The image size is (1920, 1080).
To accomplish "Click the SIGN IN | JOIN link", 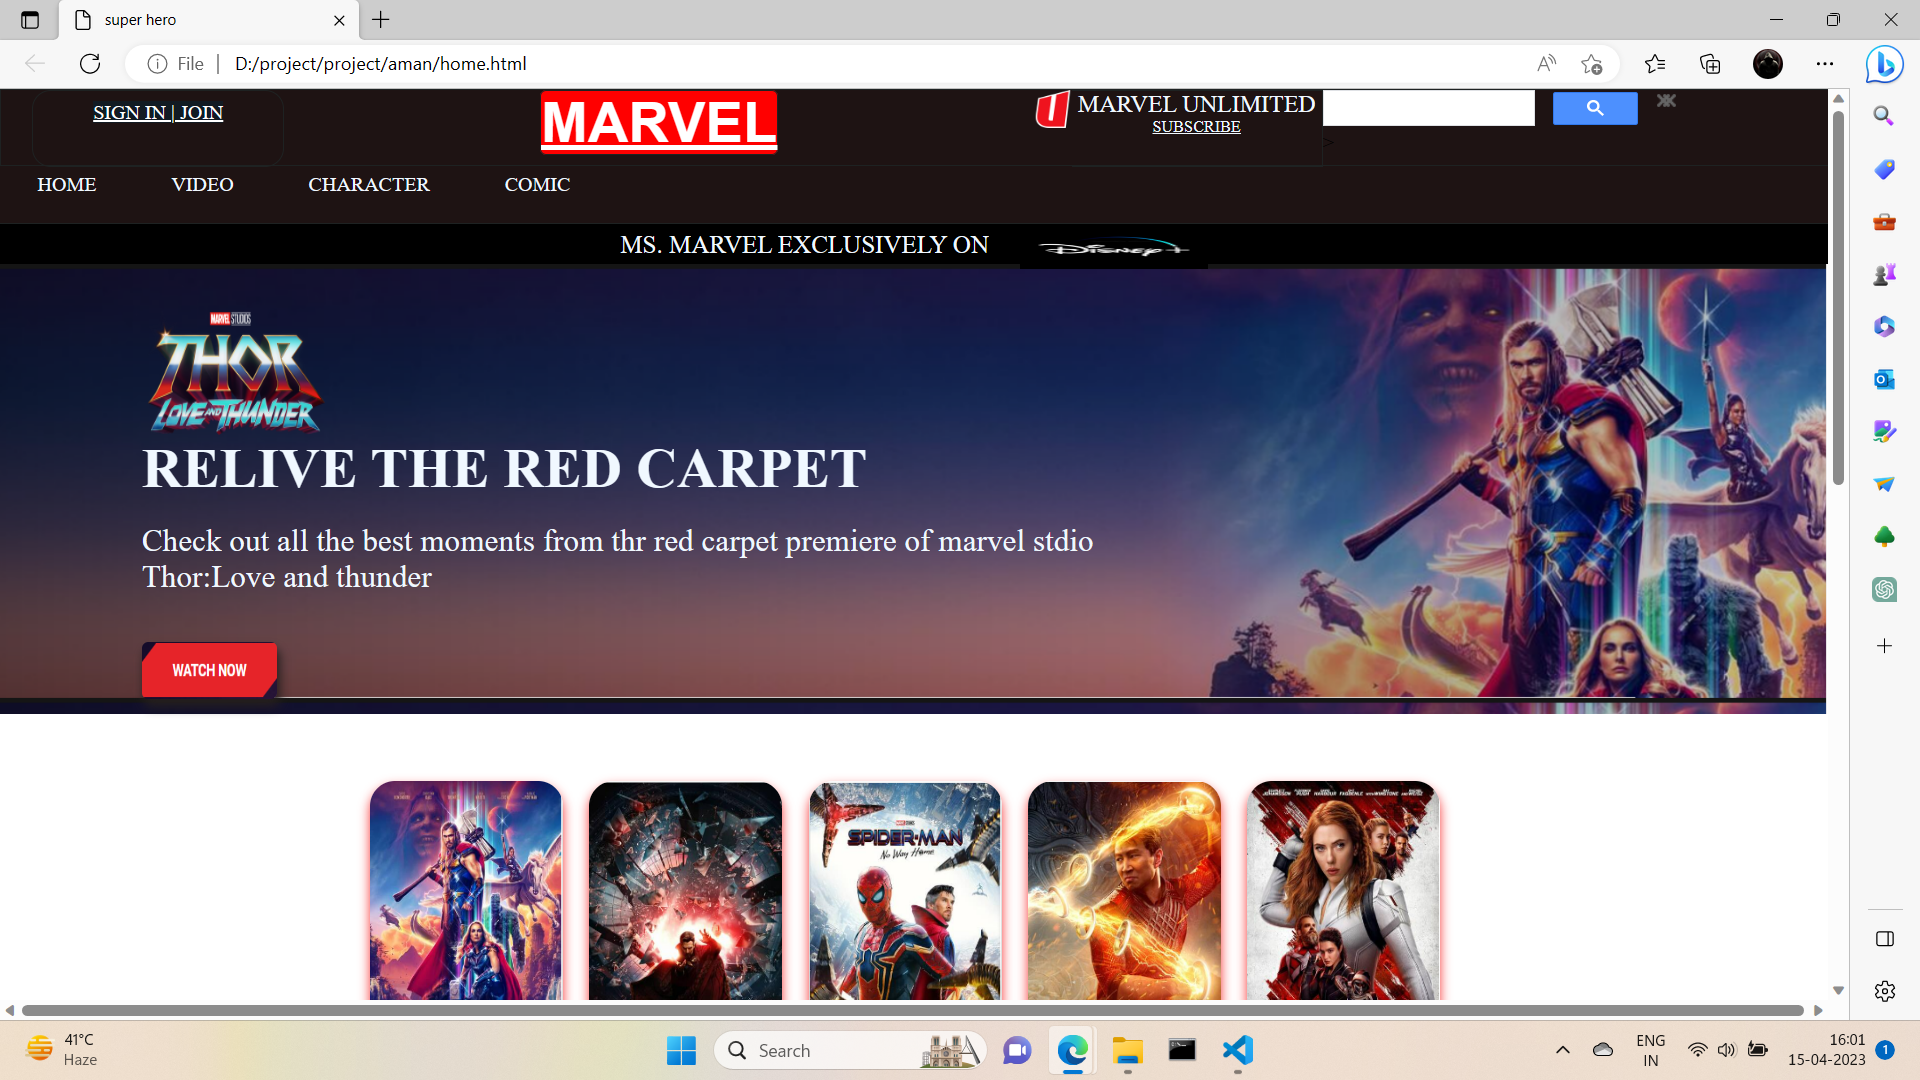I will (157, 112).
